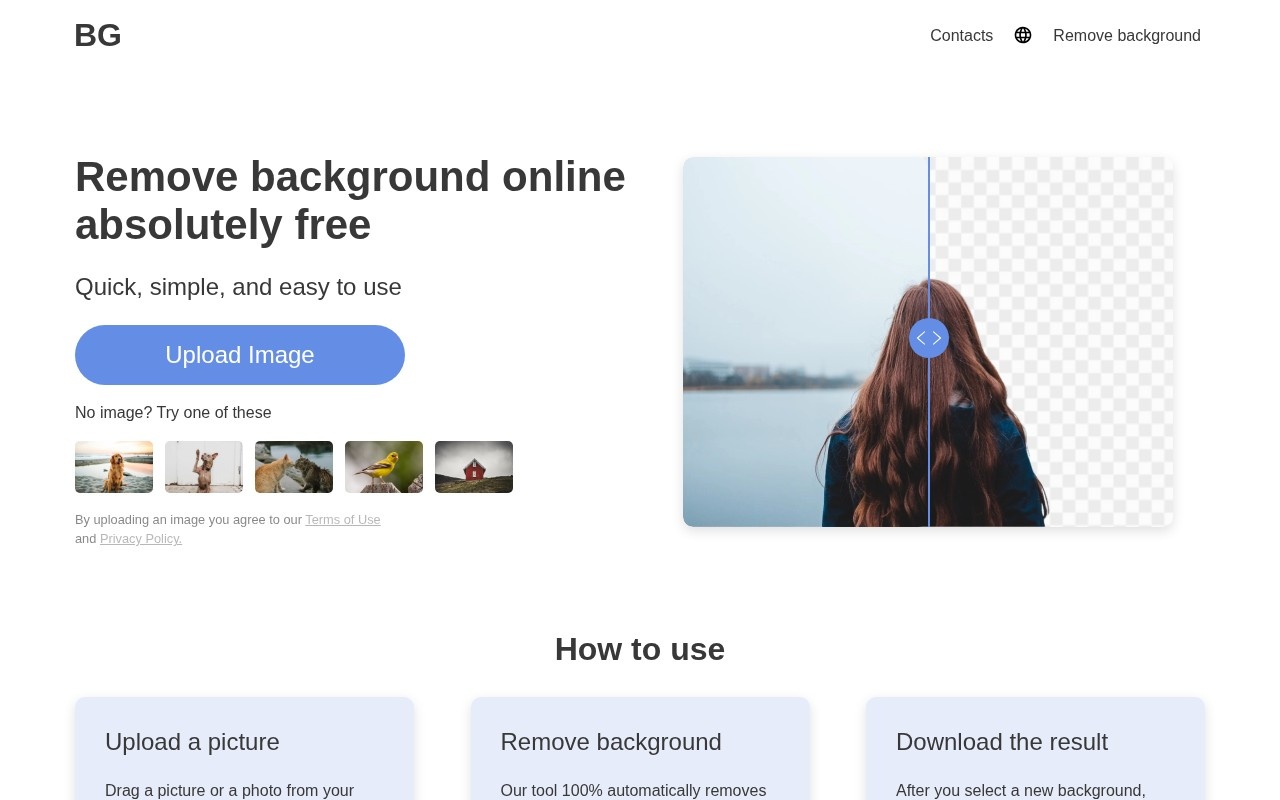
Task: Click the BG logo
Action: coord(98,35)
